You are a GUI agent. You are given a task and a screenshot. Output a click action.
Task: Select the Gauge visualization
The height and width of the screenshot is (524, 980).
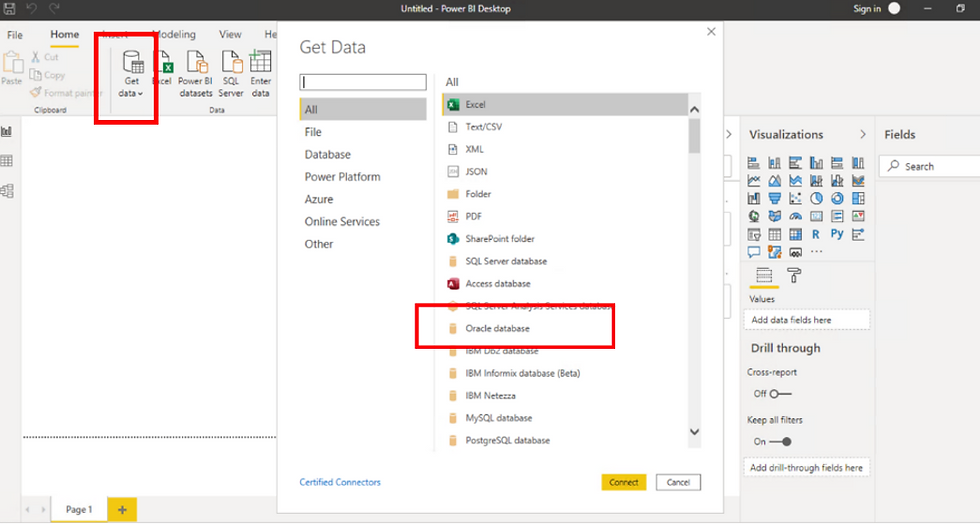[795, 216]
